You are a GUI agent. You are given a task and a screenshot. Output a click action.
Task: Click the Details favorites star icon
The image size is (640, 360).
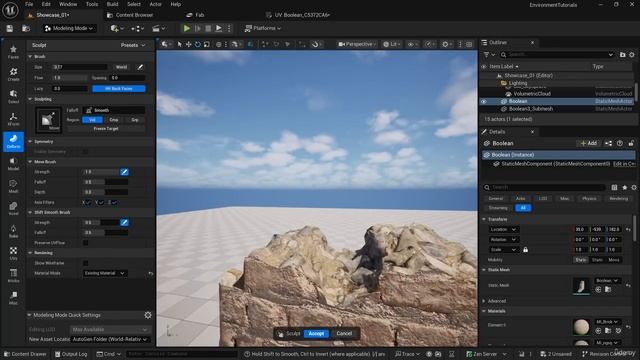tap(624, 187)
